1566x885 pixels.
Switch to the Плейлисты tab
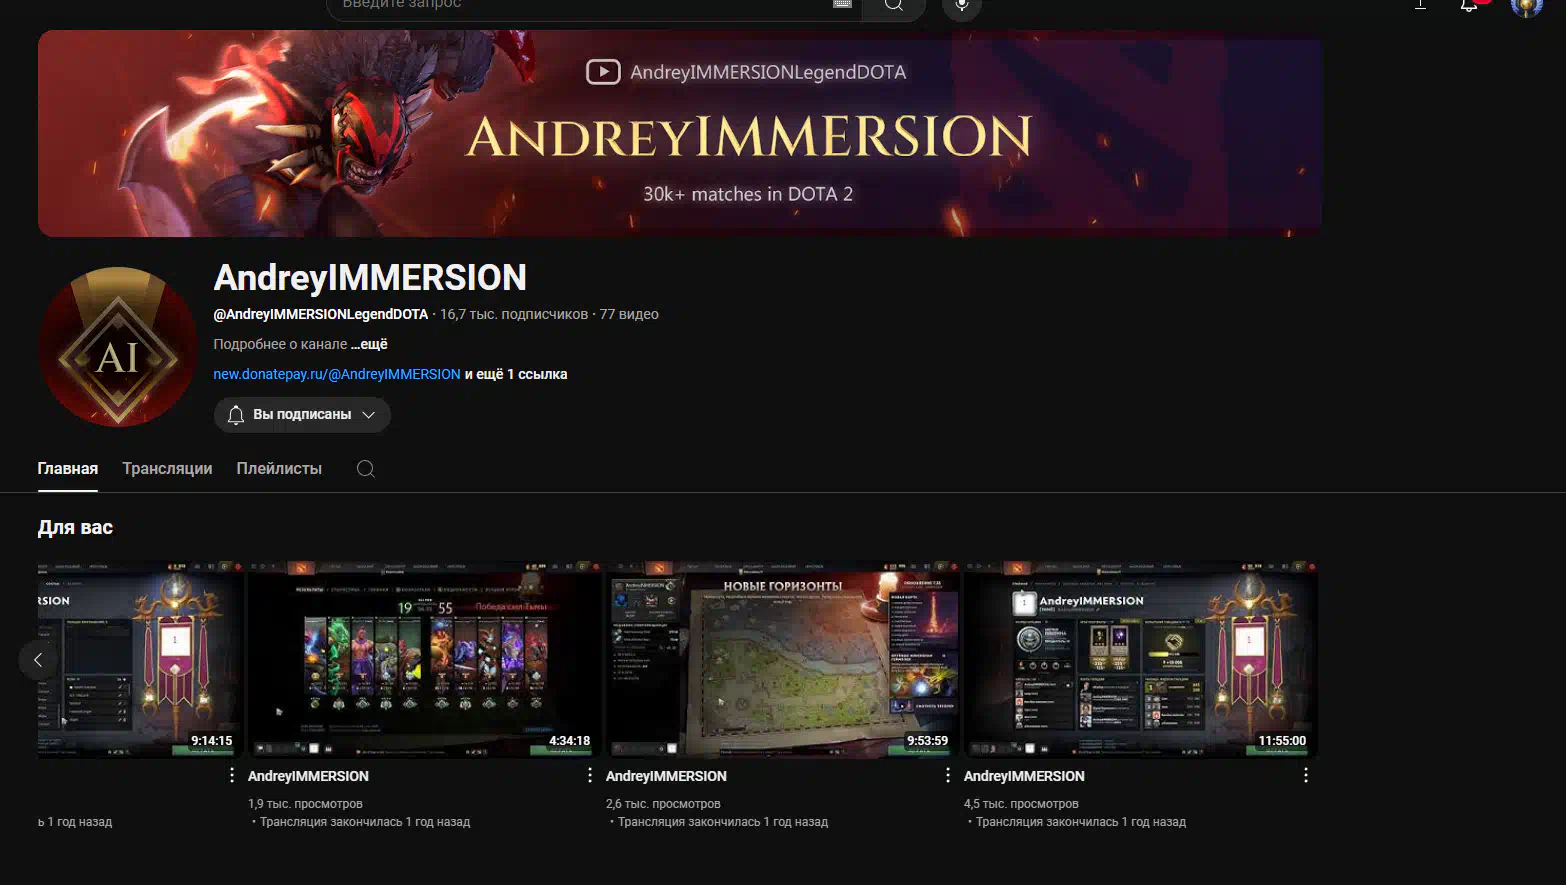[x=279, y=469]
